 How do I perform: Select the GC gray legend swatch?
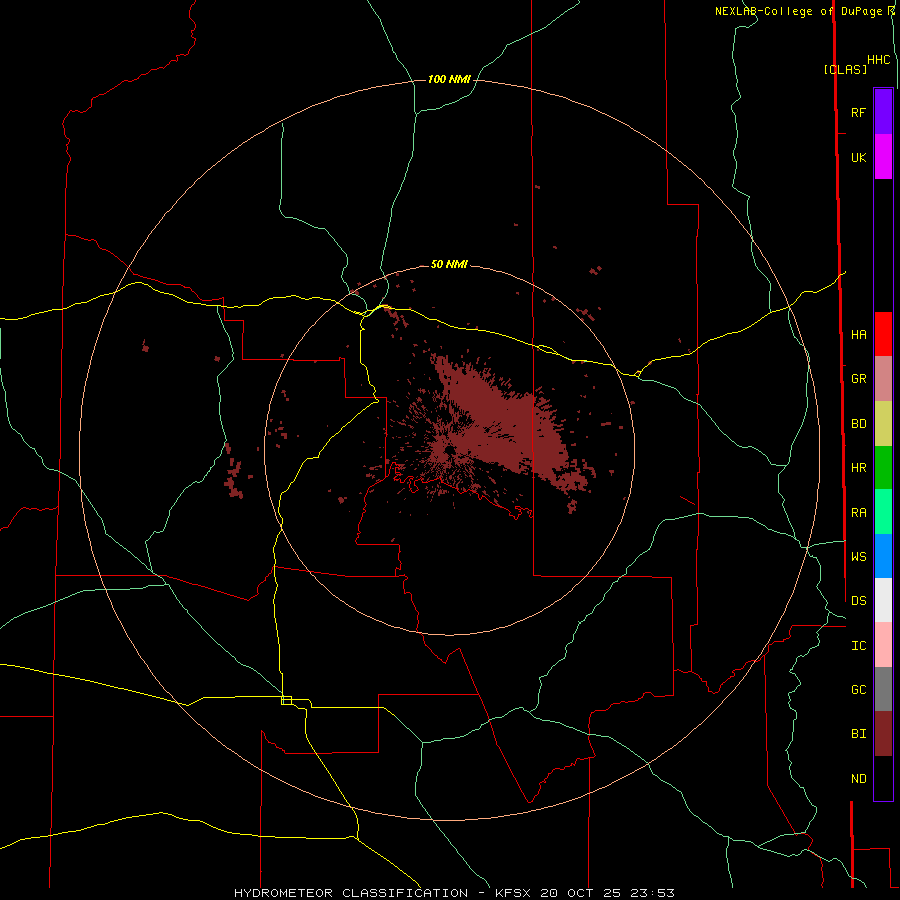click(x=883, y=689)
